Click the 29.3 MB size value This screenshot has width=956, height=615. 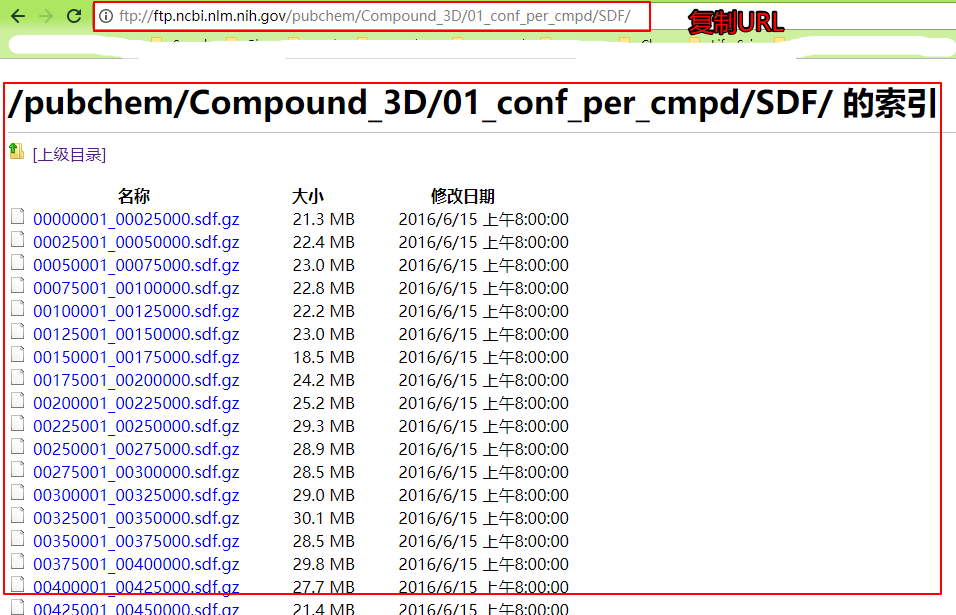(324, 427)
